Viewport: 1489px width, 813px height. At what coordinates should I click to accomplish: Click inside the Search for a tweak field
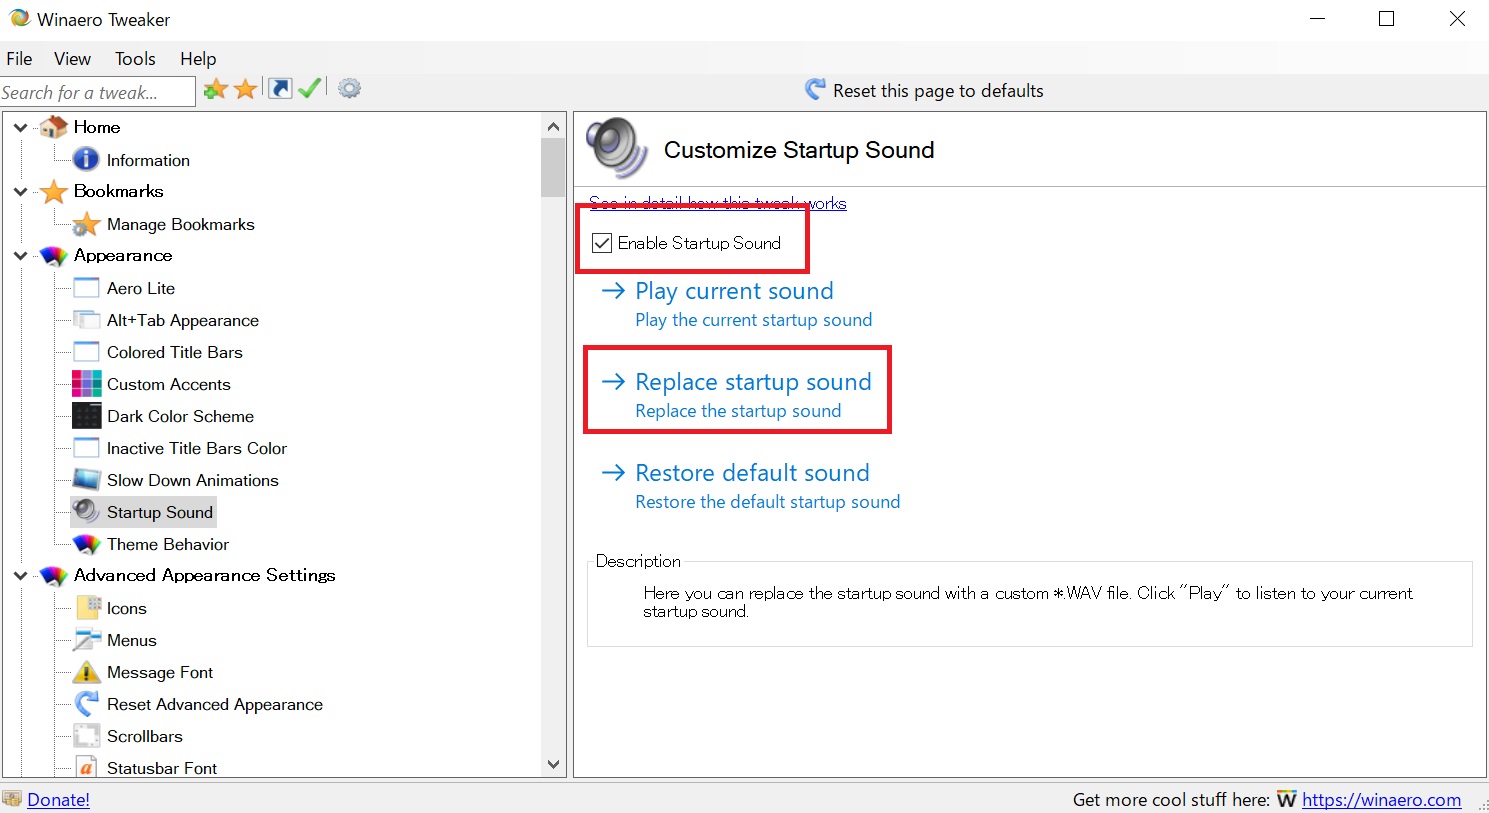tap(95, 92)
